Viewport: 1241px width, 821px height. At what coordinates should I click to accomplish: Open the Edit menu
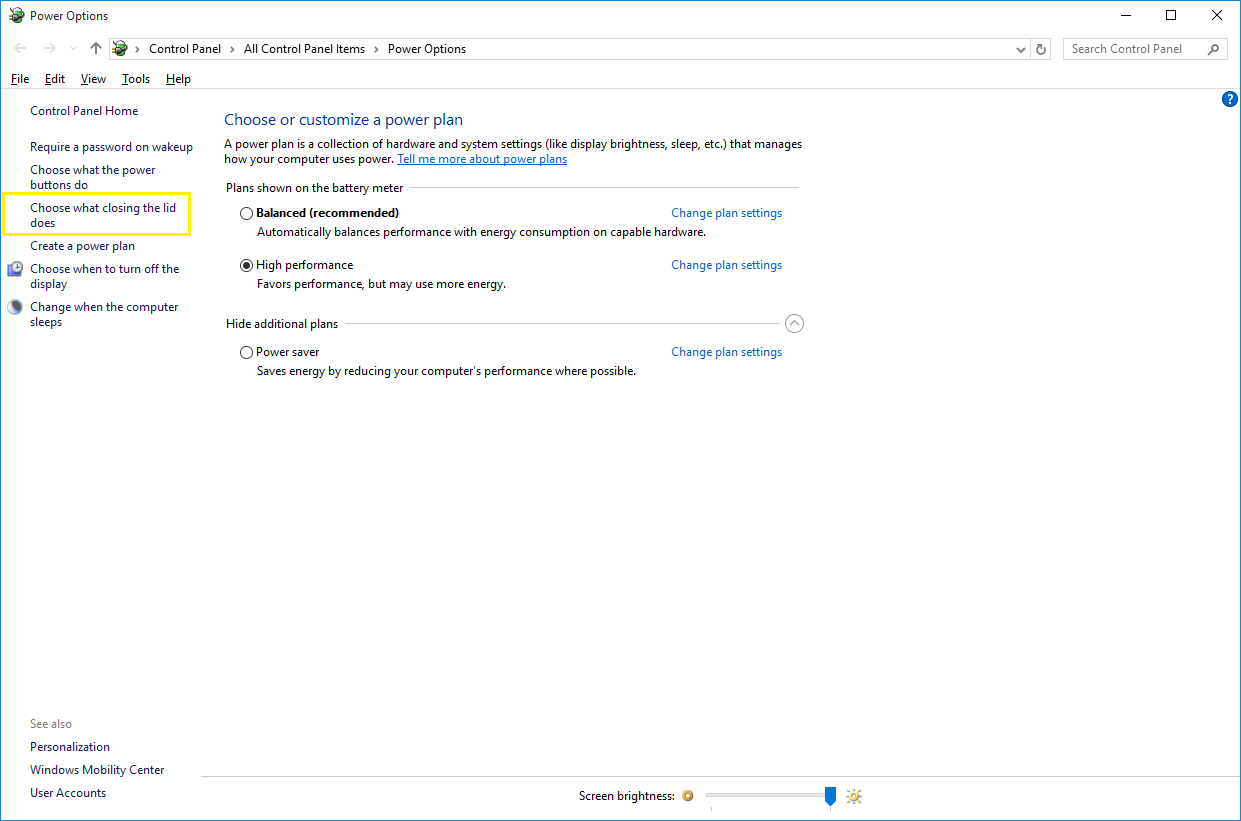pos(55,79)
